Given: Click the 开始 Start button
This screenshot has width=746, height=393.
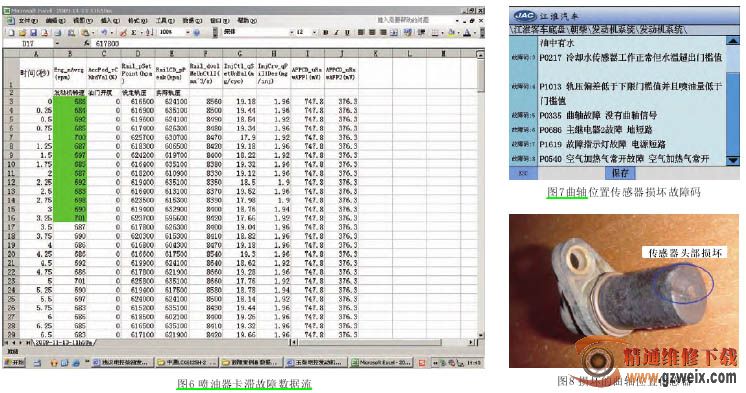Looking at the screenshot, I should pyautogui.click(x=14, y=363).
